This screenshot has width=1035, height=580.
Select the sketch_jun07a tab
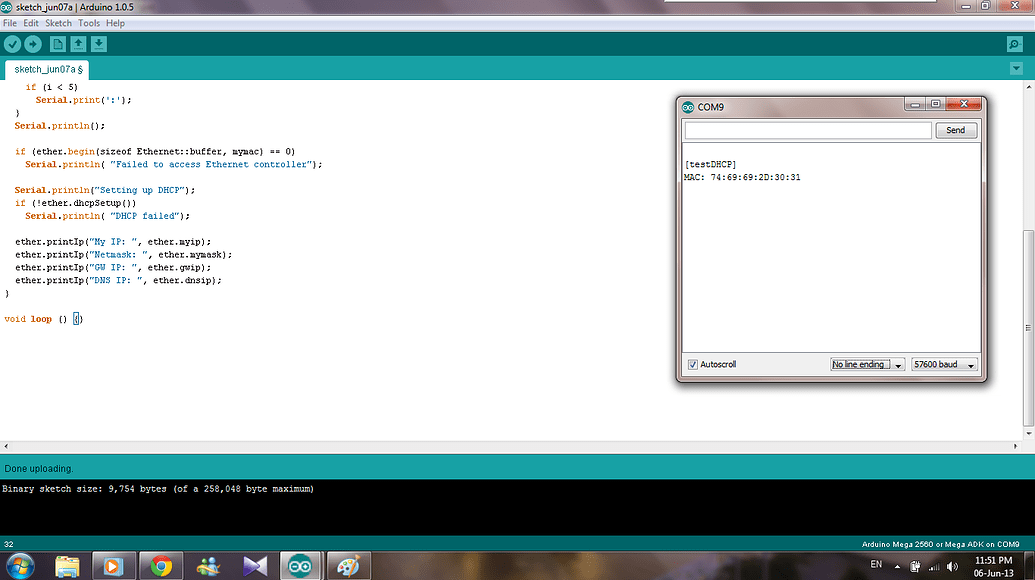click(x=46, y=69)
